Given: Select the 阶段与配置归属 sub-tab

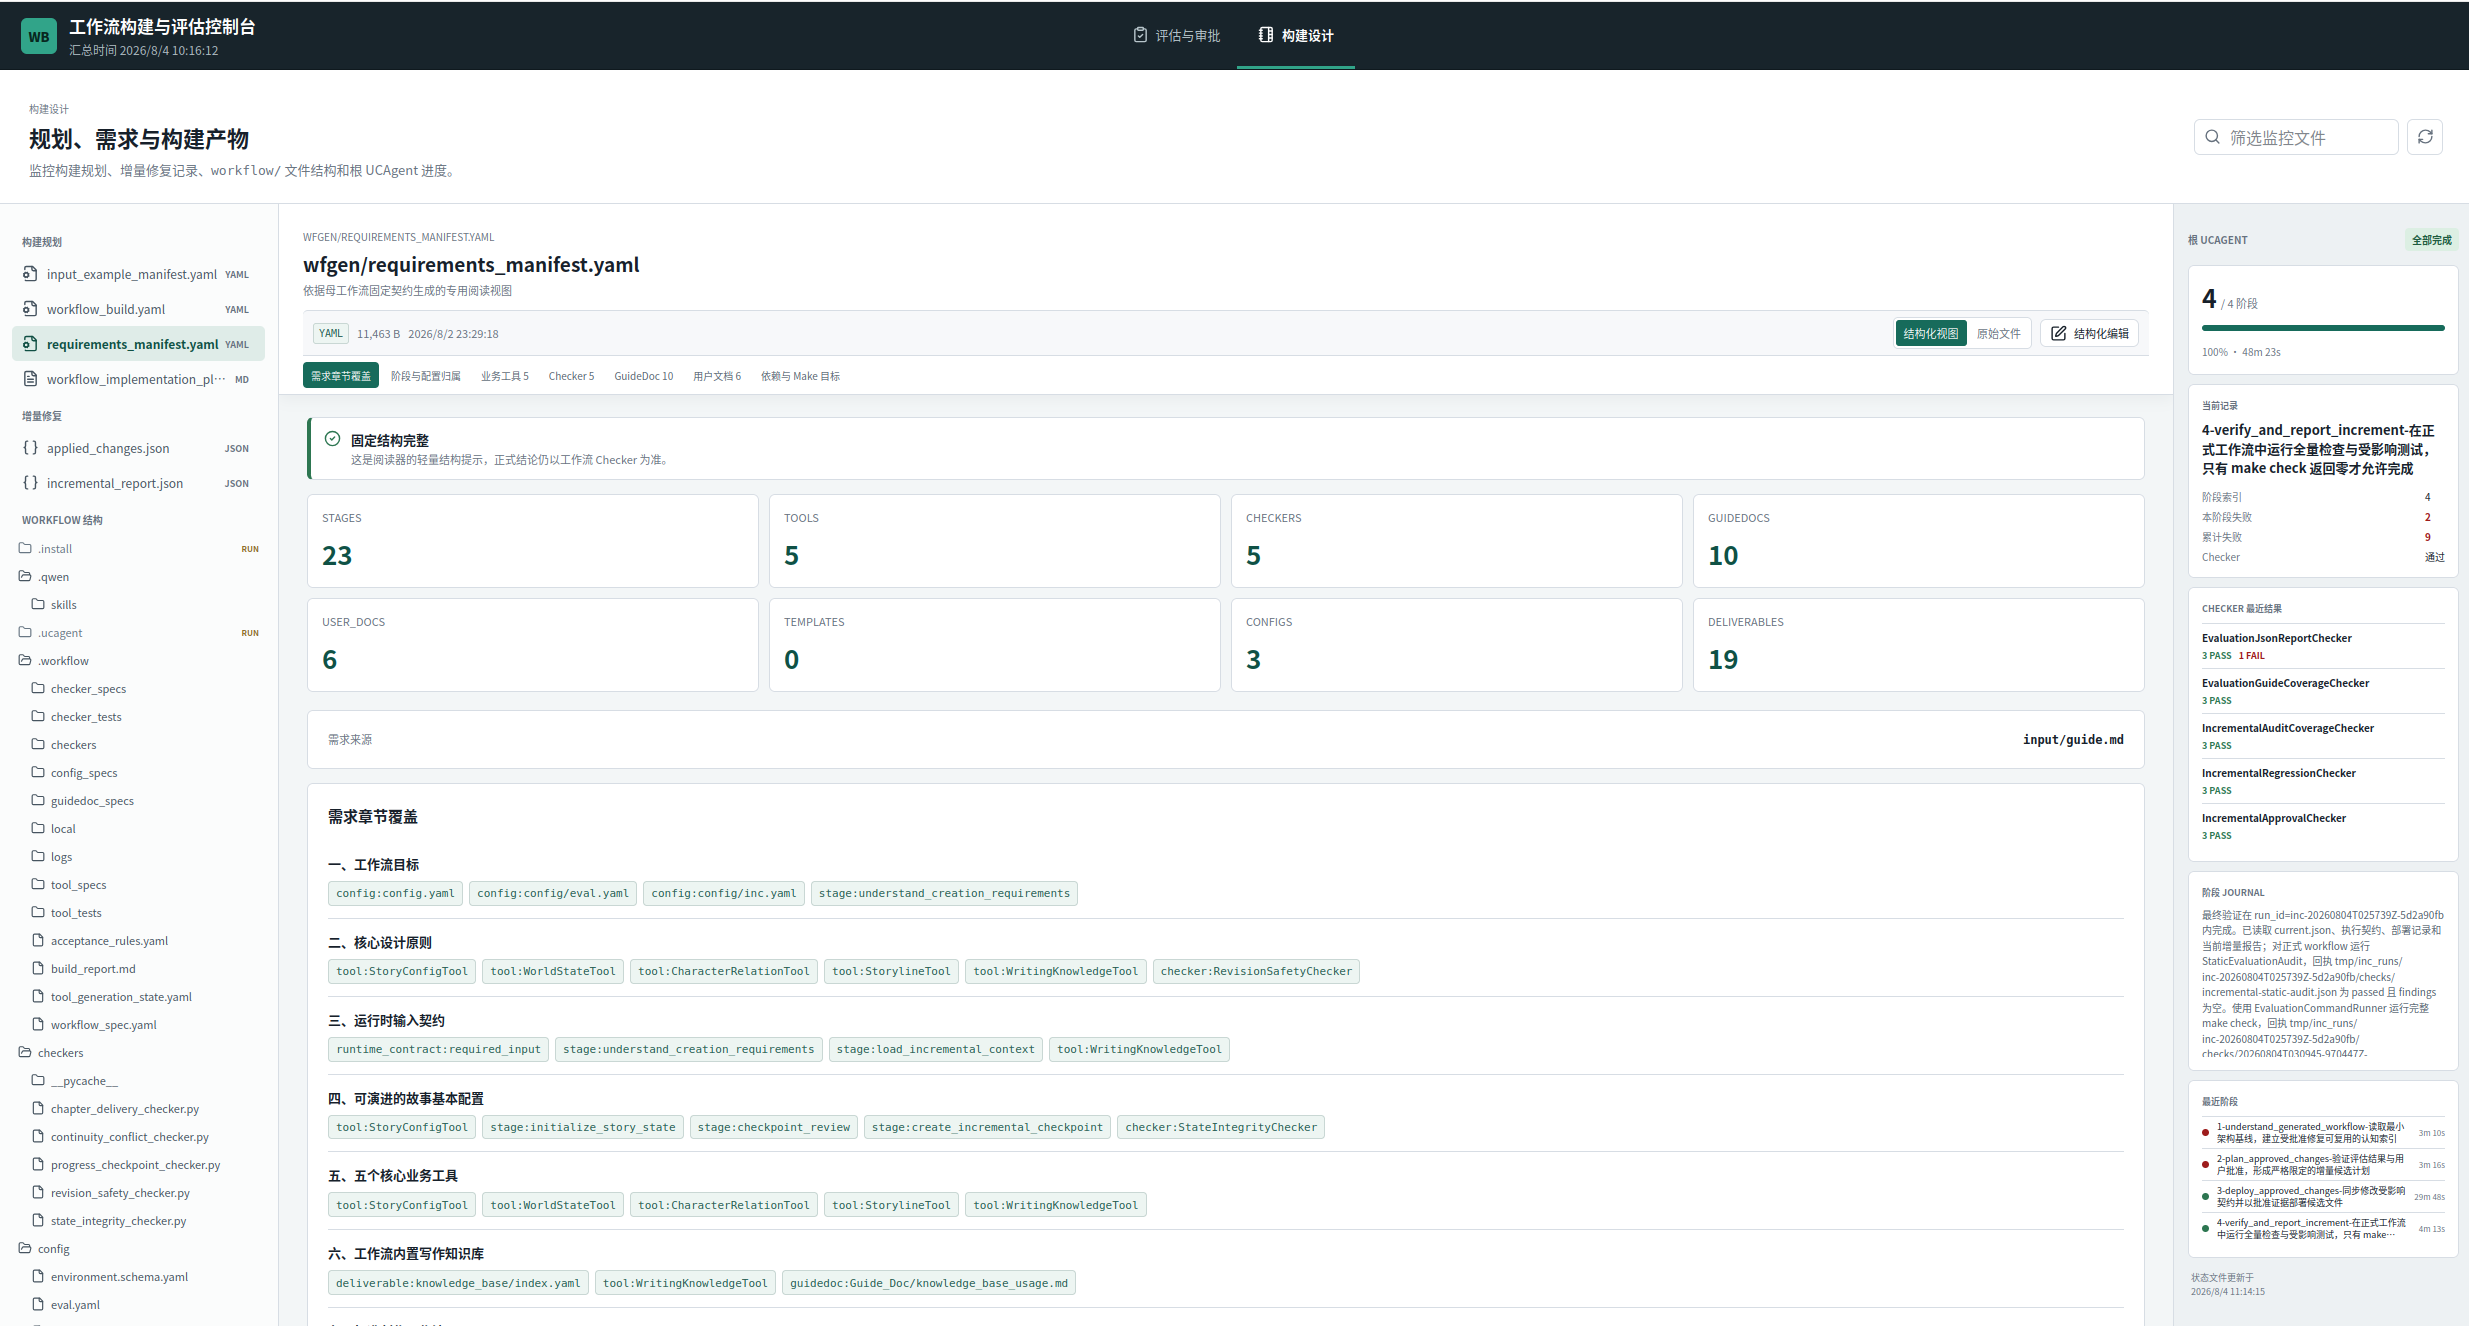Looking at the screenshot, I should (426, 376).
